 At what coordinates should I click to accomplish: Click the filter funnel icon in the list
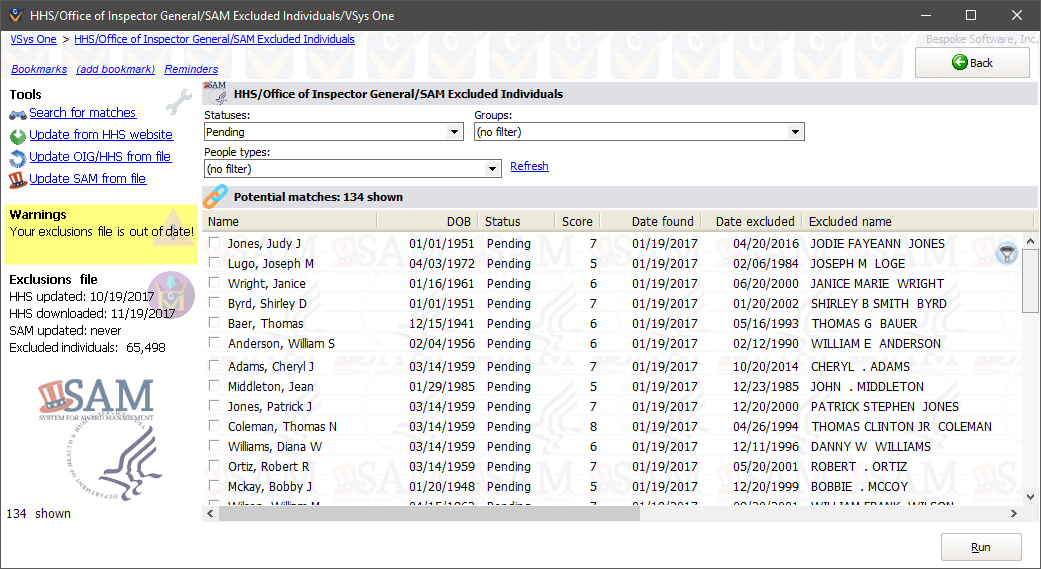[x=1008, y=254]
